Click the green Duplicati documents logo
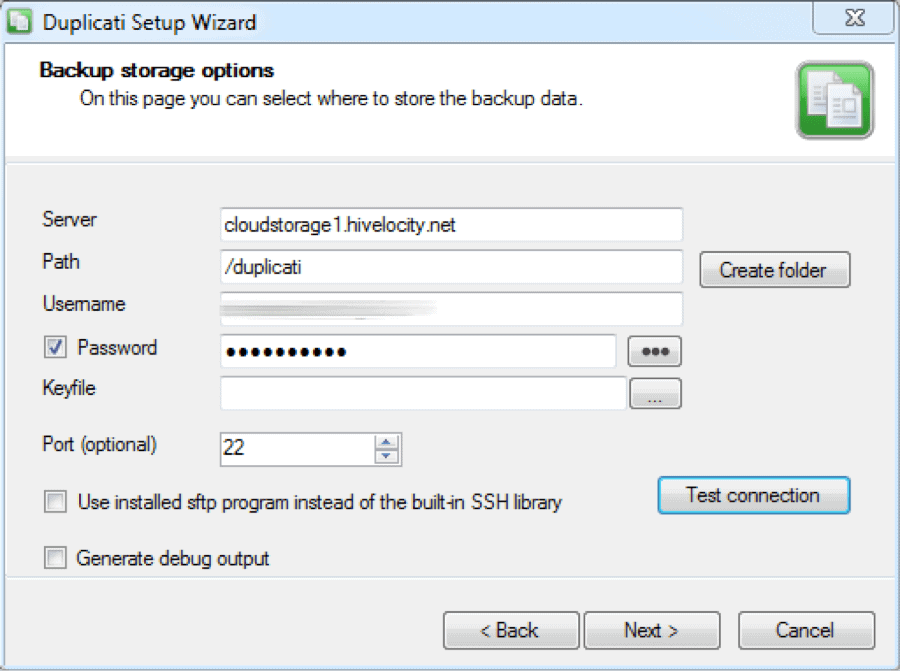The image size is (900, 671). coord(835,100)
